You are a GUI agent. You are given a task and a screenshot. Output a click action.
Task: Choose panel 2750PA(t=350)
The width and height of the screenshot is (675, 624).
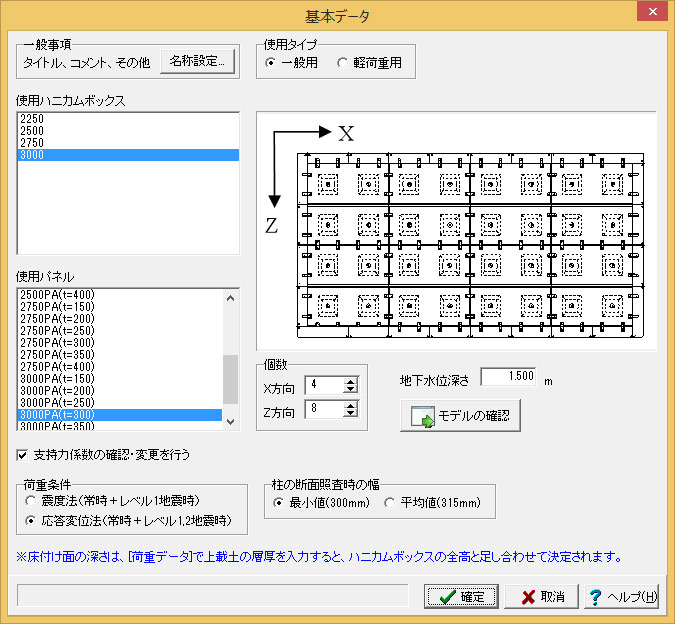tap(120, 355)
